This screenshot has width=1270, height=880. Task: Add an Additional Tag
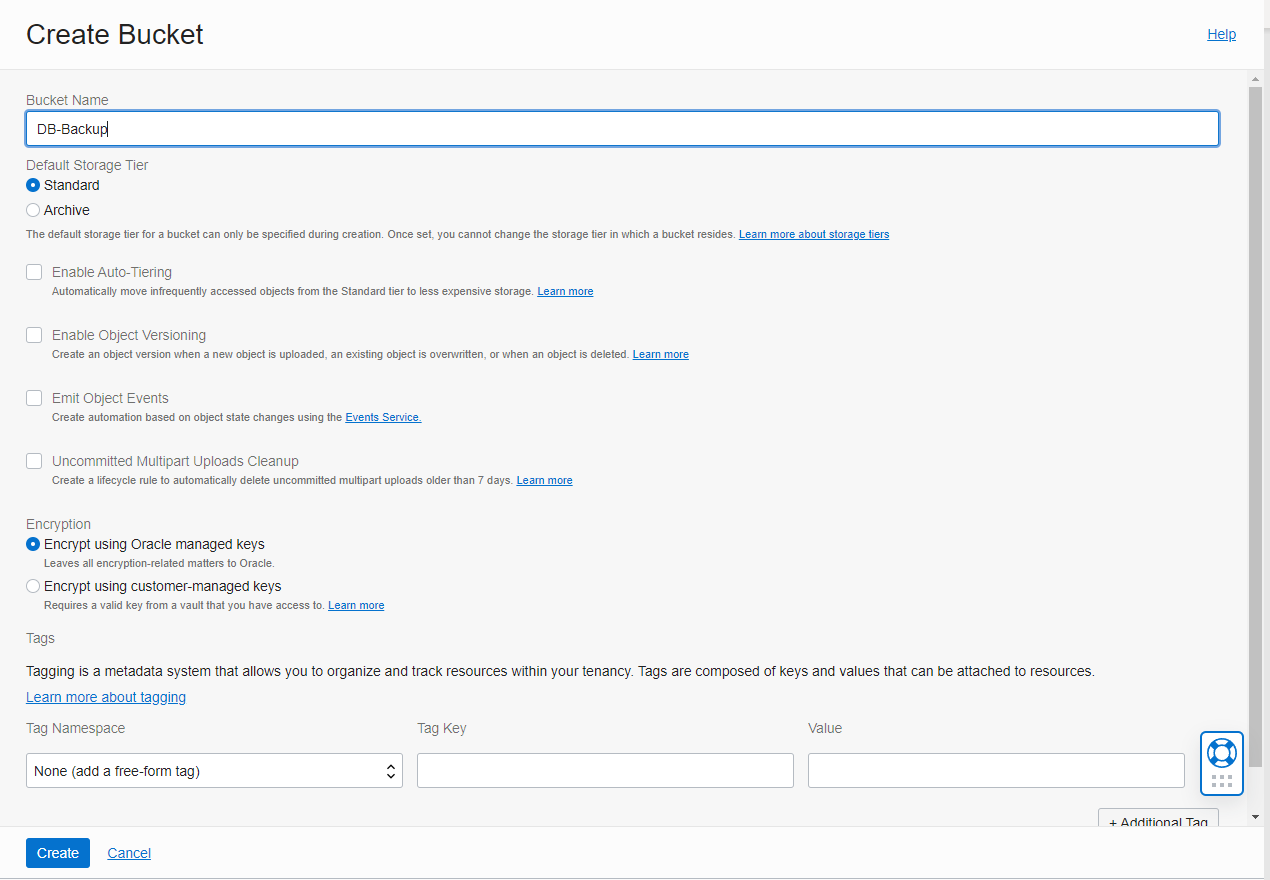point(1157,820)
